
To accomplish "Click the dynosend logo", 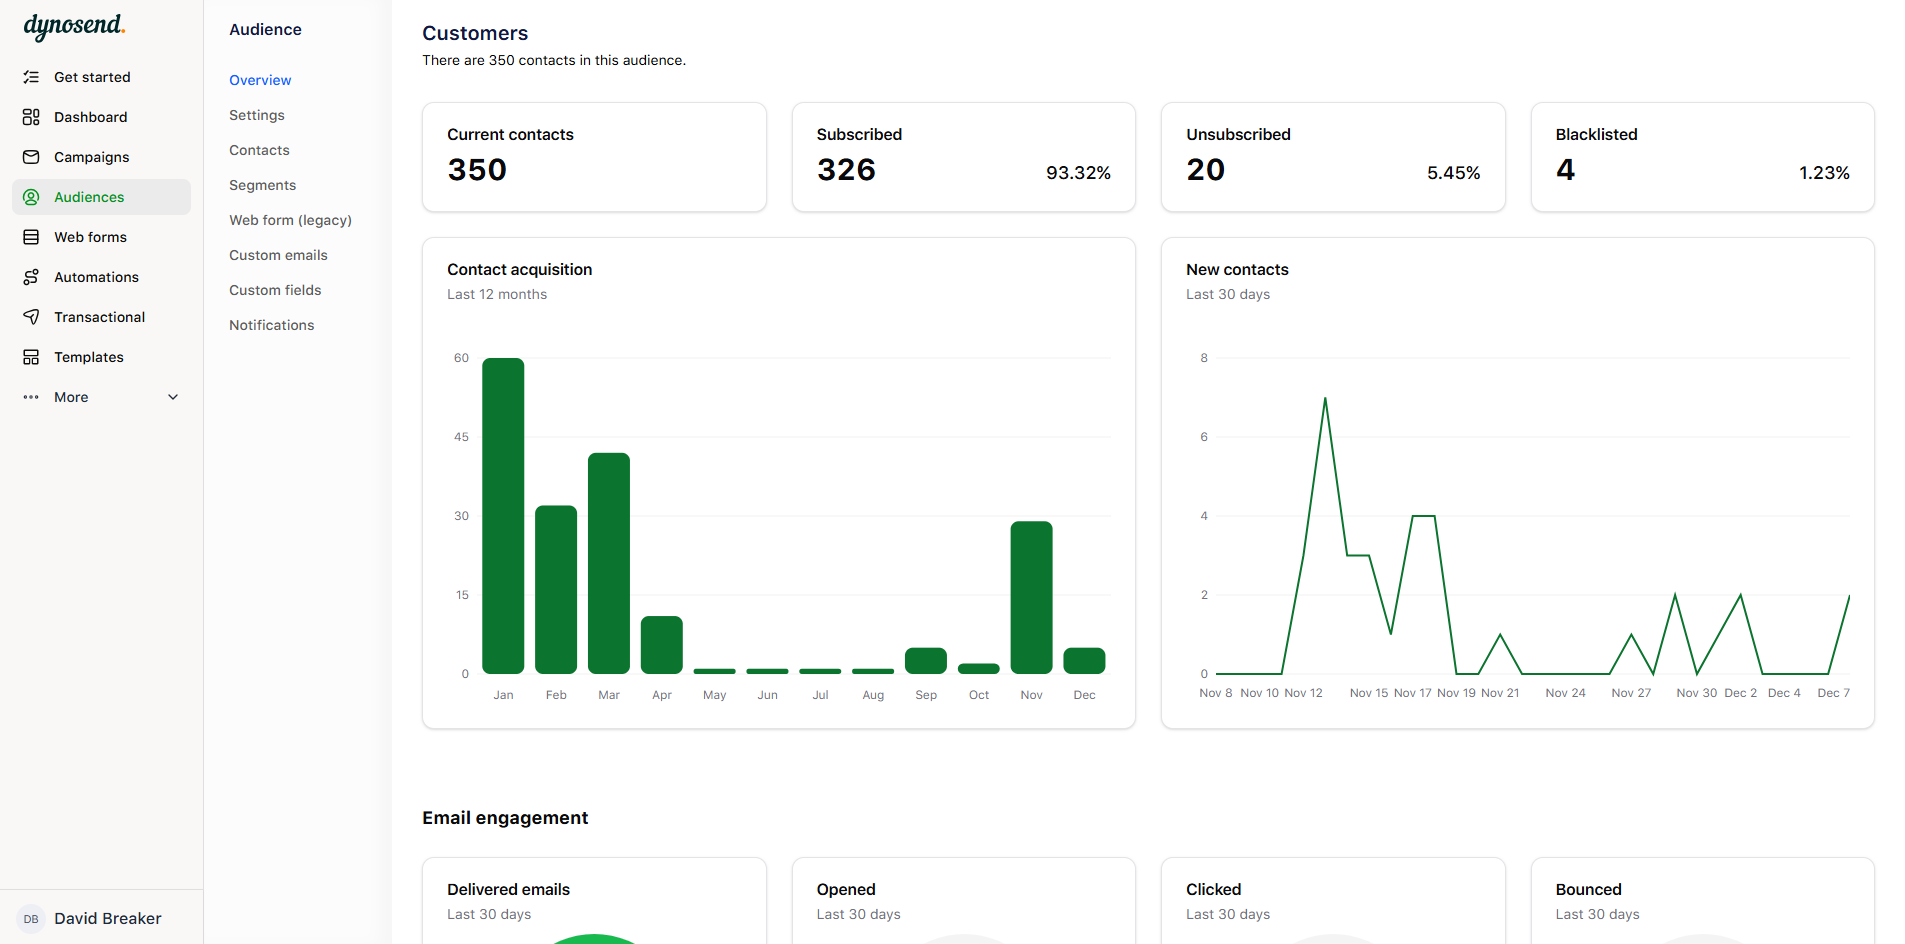I will click(x=74, y=28).
